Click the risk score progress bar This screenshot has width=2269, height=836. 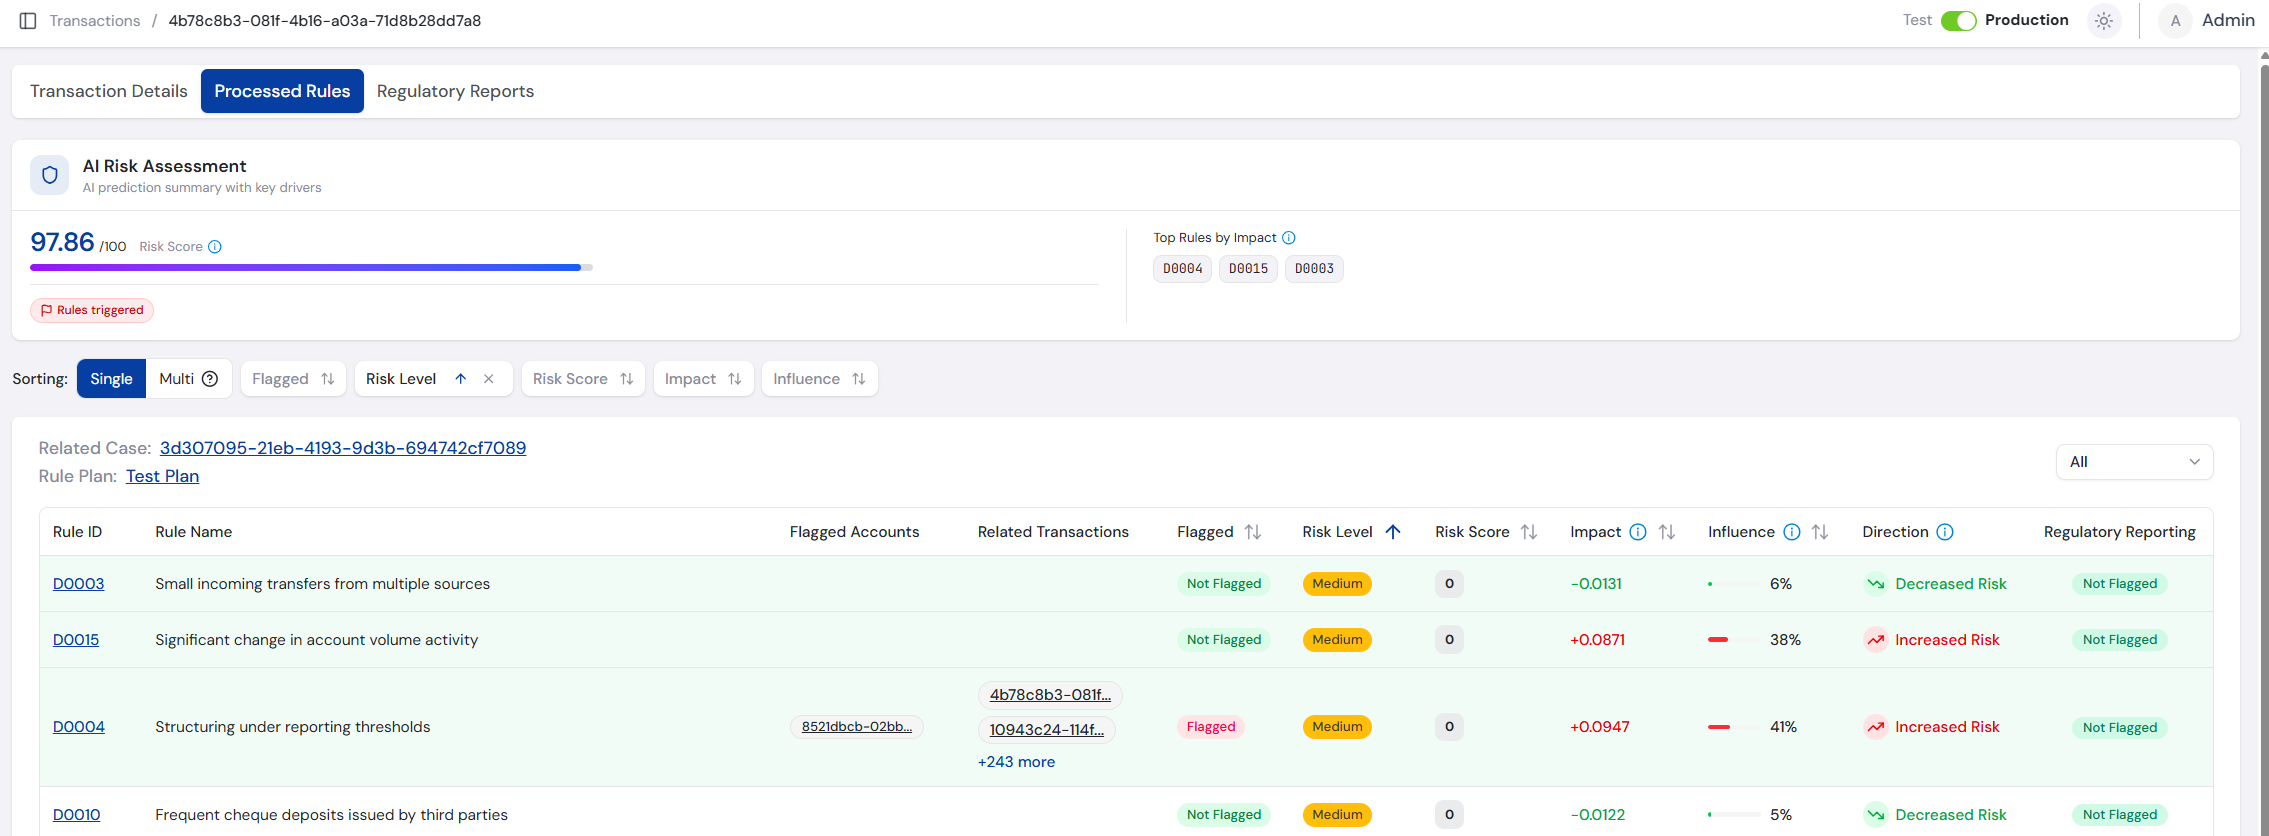pos(311,268)
